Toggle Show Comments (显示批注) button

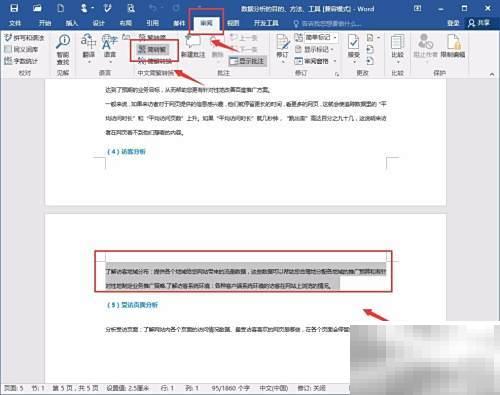248,61
